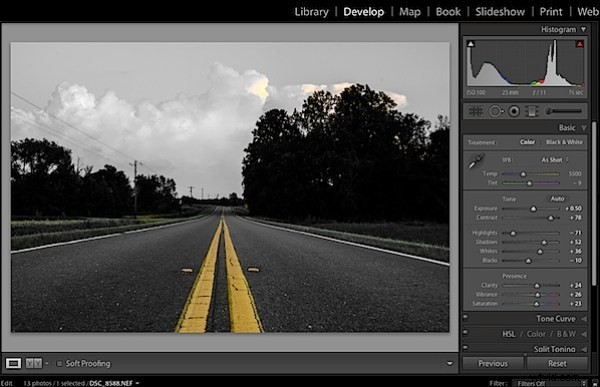Switch to Loupe view mode
Viewport: 600px width, 387px height.
13,363
